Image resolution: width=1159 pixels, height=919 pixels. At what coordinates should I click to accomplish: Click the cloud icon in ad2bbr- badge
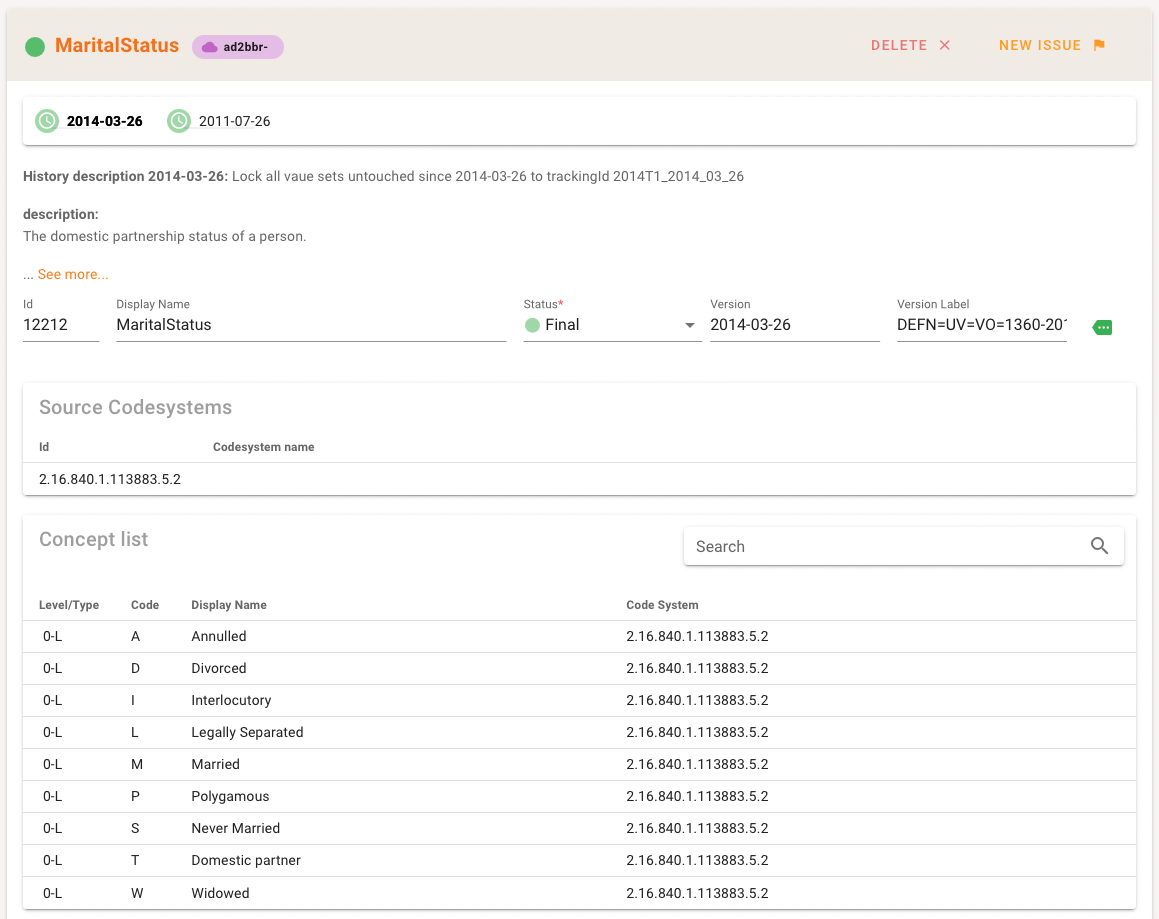coord(209,47)
